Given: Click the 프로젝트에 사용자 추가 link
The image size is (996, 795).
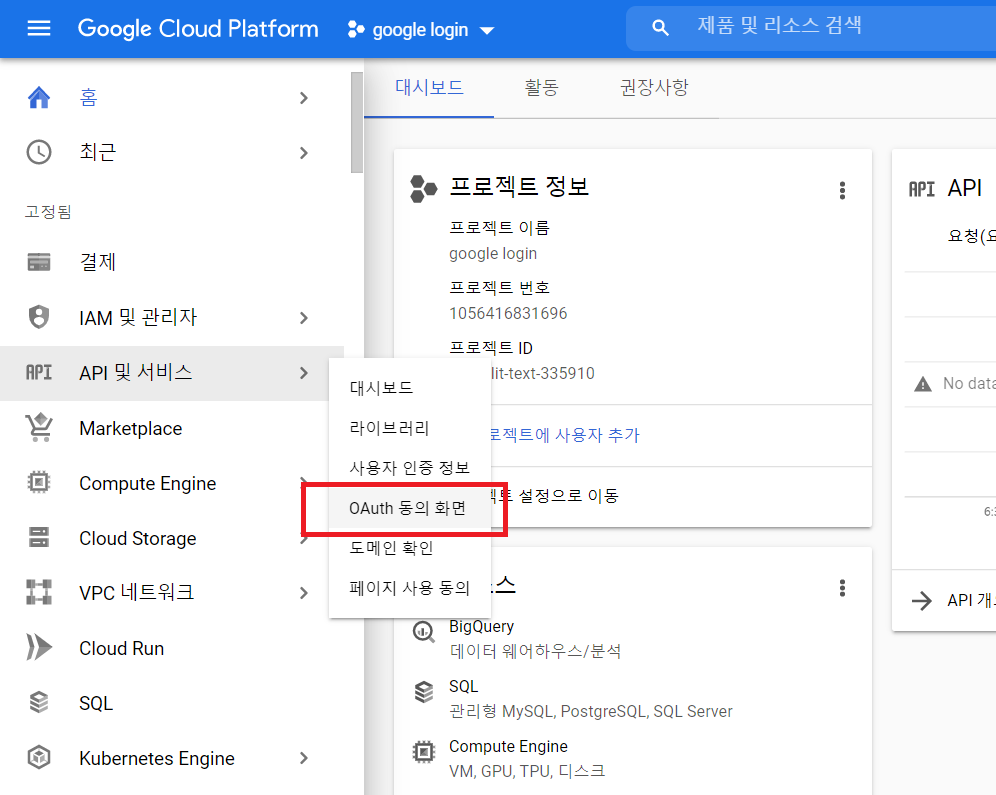Looking at the screenshot, I should [564, 435].
